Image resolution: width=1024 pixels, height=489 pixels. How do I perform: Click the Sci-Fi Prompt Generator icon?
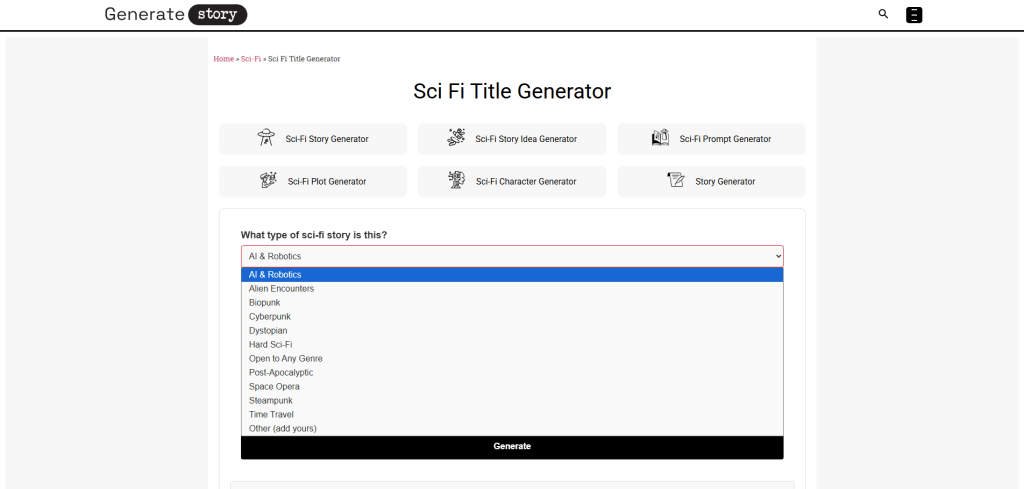pyautogui.click(x=660, y=138)
